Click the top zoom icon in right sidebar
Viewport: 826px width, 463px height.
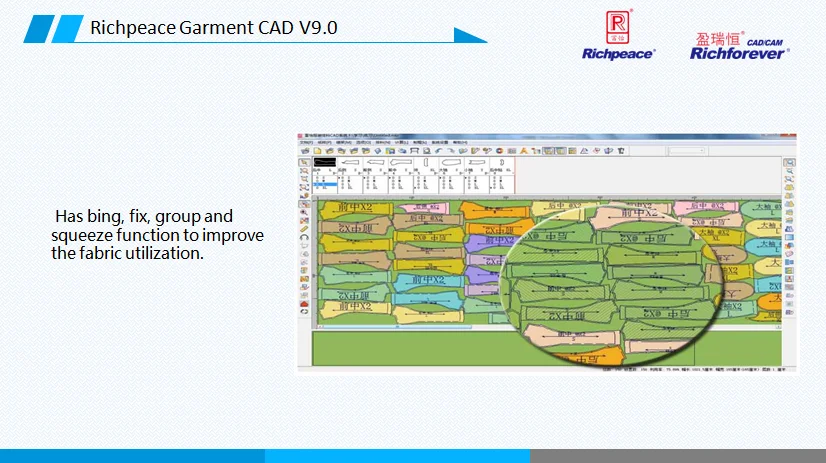tap(789, 162)
